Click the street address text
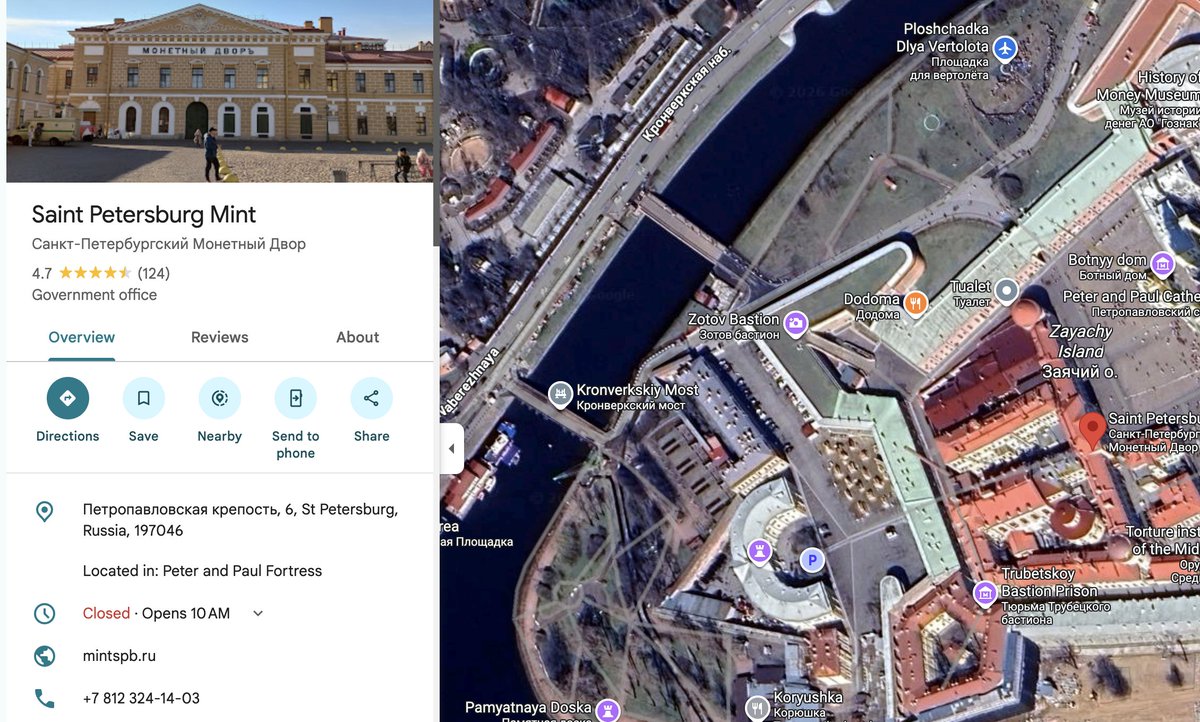1200x722 pixels. tap(240, 520)
